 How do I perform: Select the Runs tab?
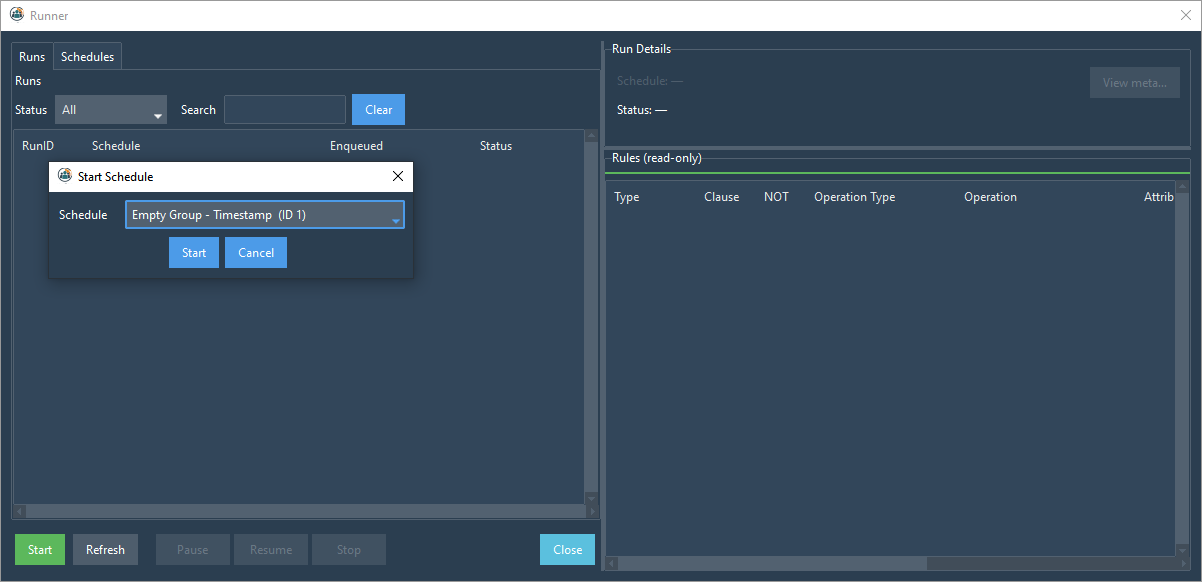[31, 56]
